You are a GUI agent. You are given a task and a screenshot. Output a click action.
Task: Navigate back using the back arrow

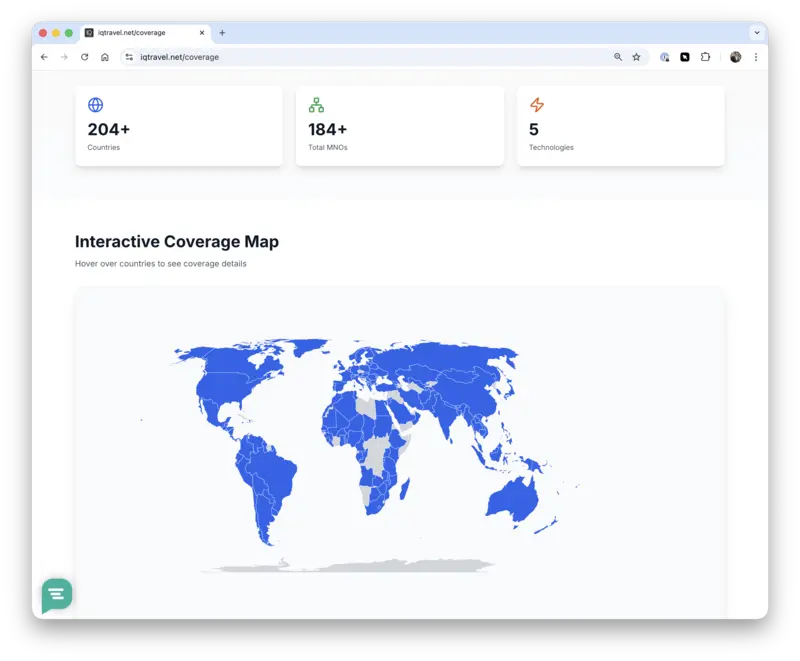click(42, 57)
